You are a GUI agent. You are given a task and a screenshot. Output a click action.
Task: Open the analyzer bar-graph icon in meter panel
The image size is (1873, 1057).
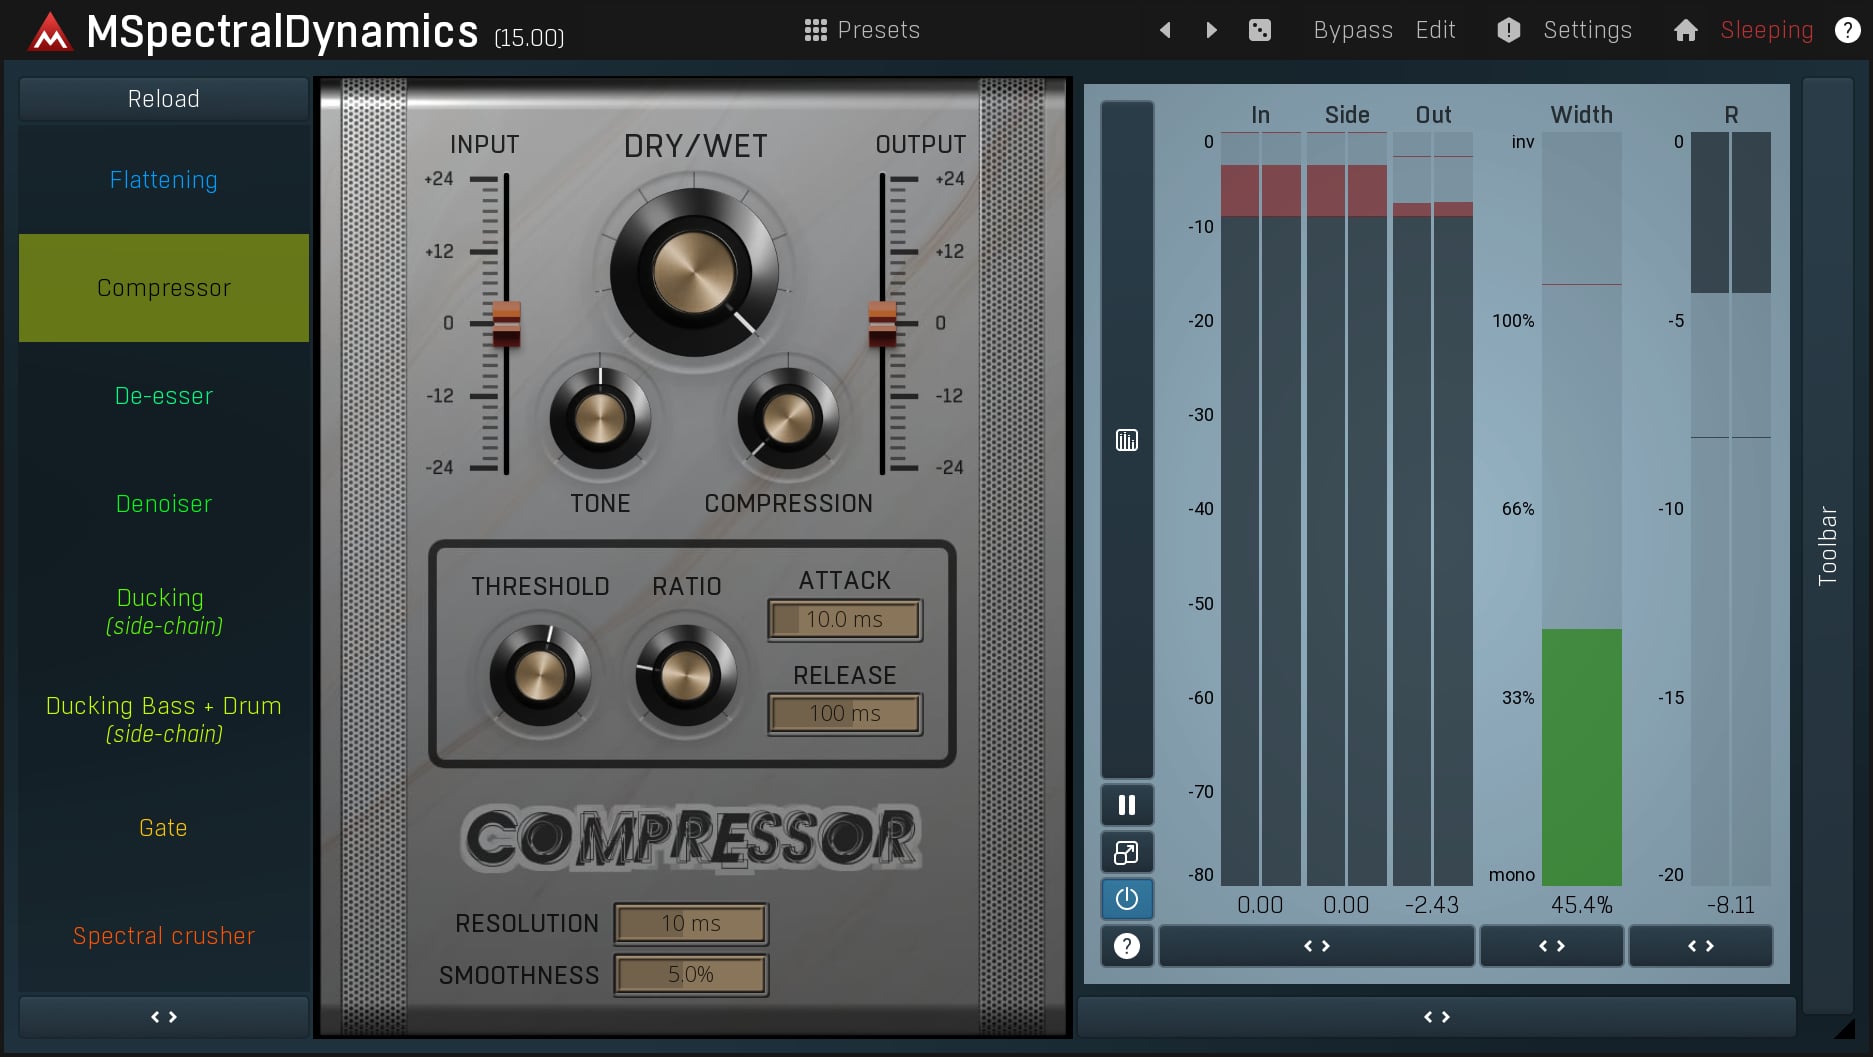(1127, 439)
